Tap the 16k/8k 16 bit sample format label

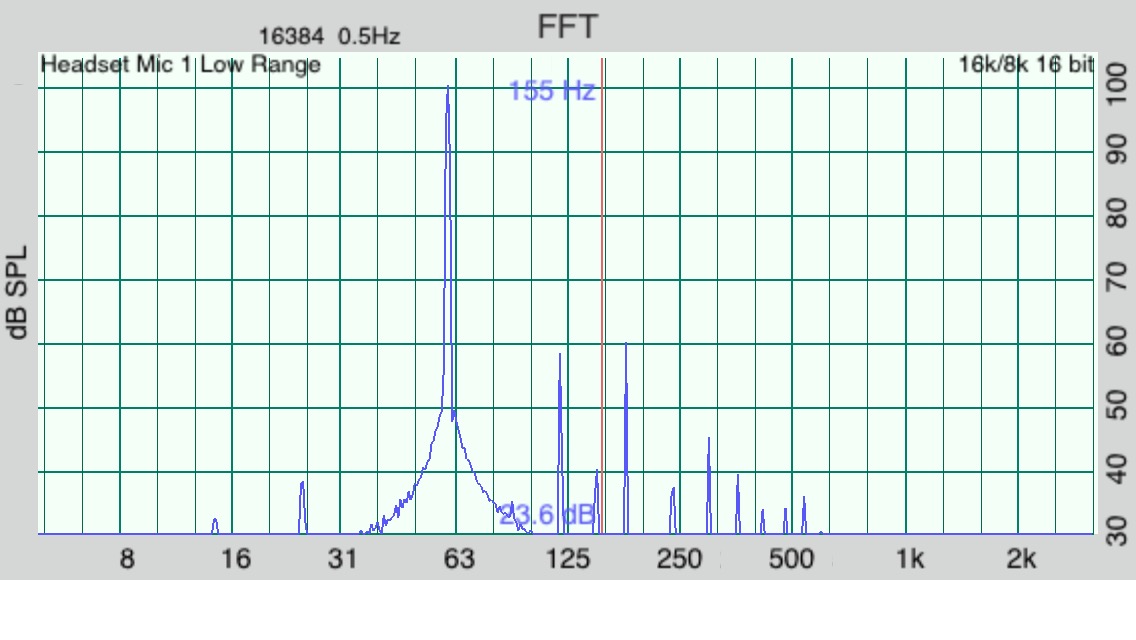click(1026, 65)
